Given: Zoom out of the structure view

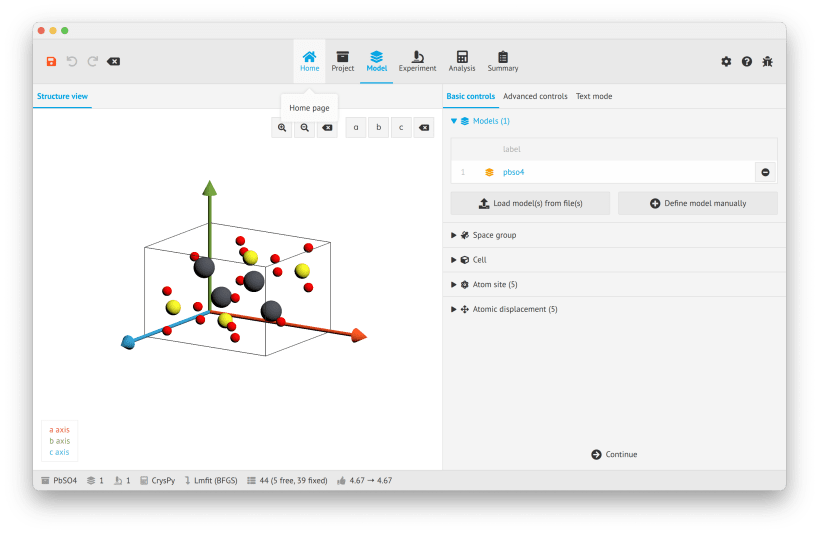Looking at the screenshot, I should point(305,127).
